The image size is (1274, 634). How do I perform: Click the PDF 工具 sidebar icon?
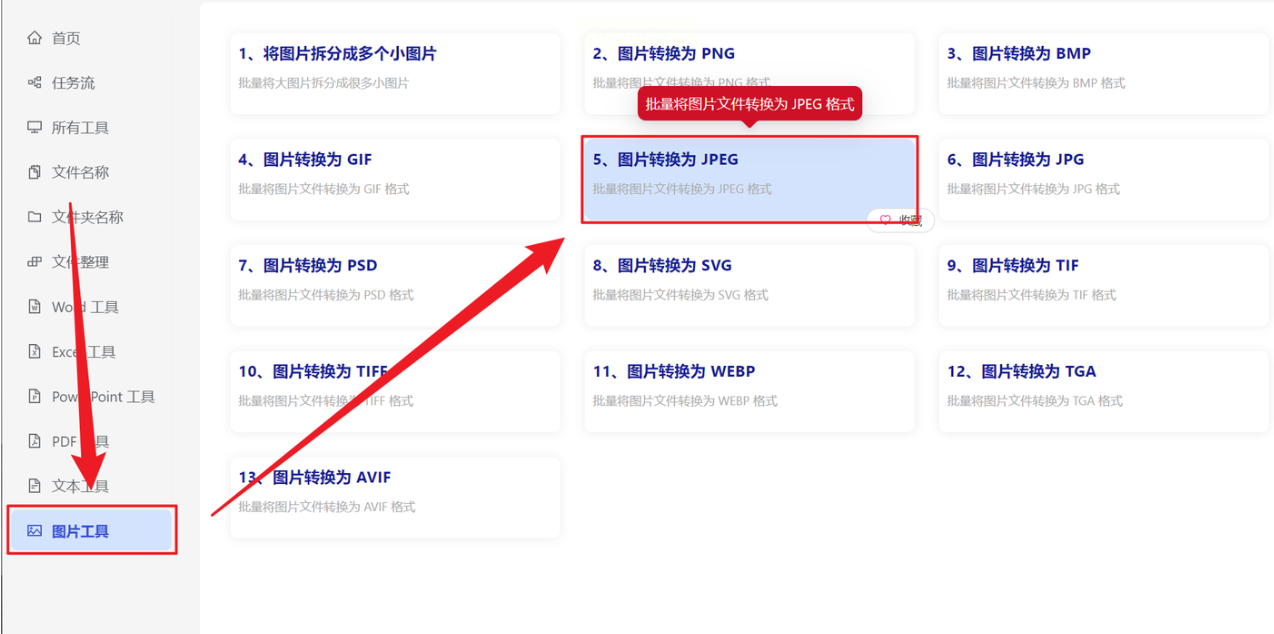[x=35, y=441]
